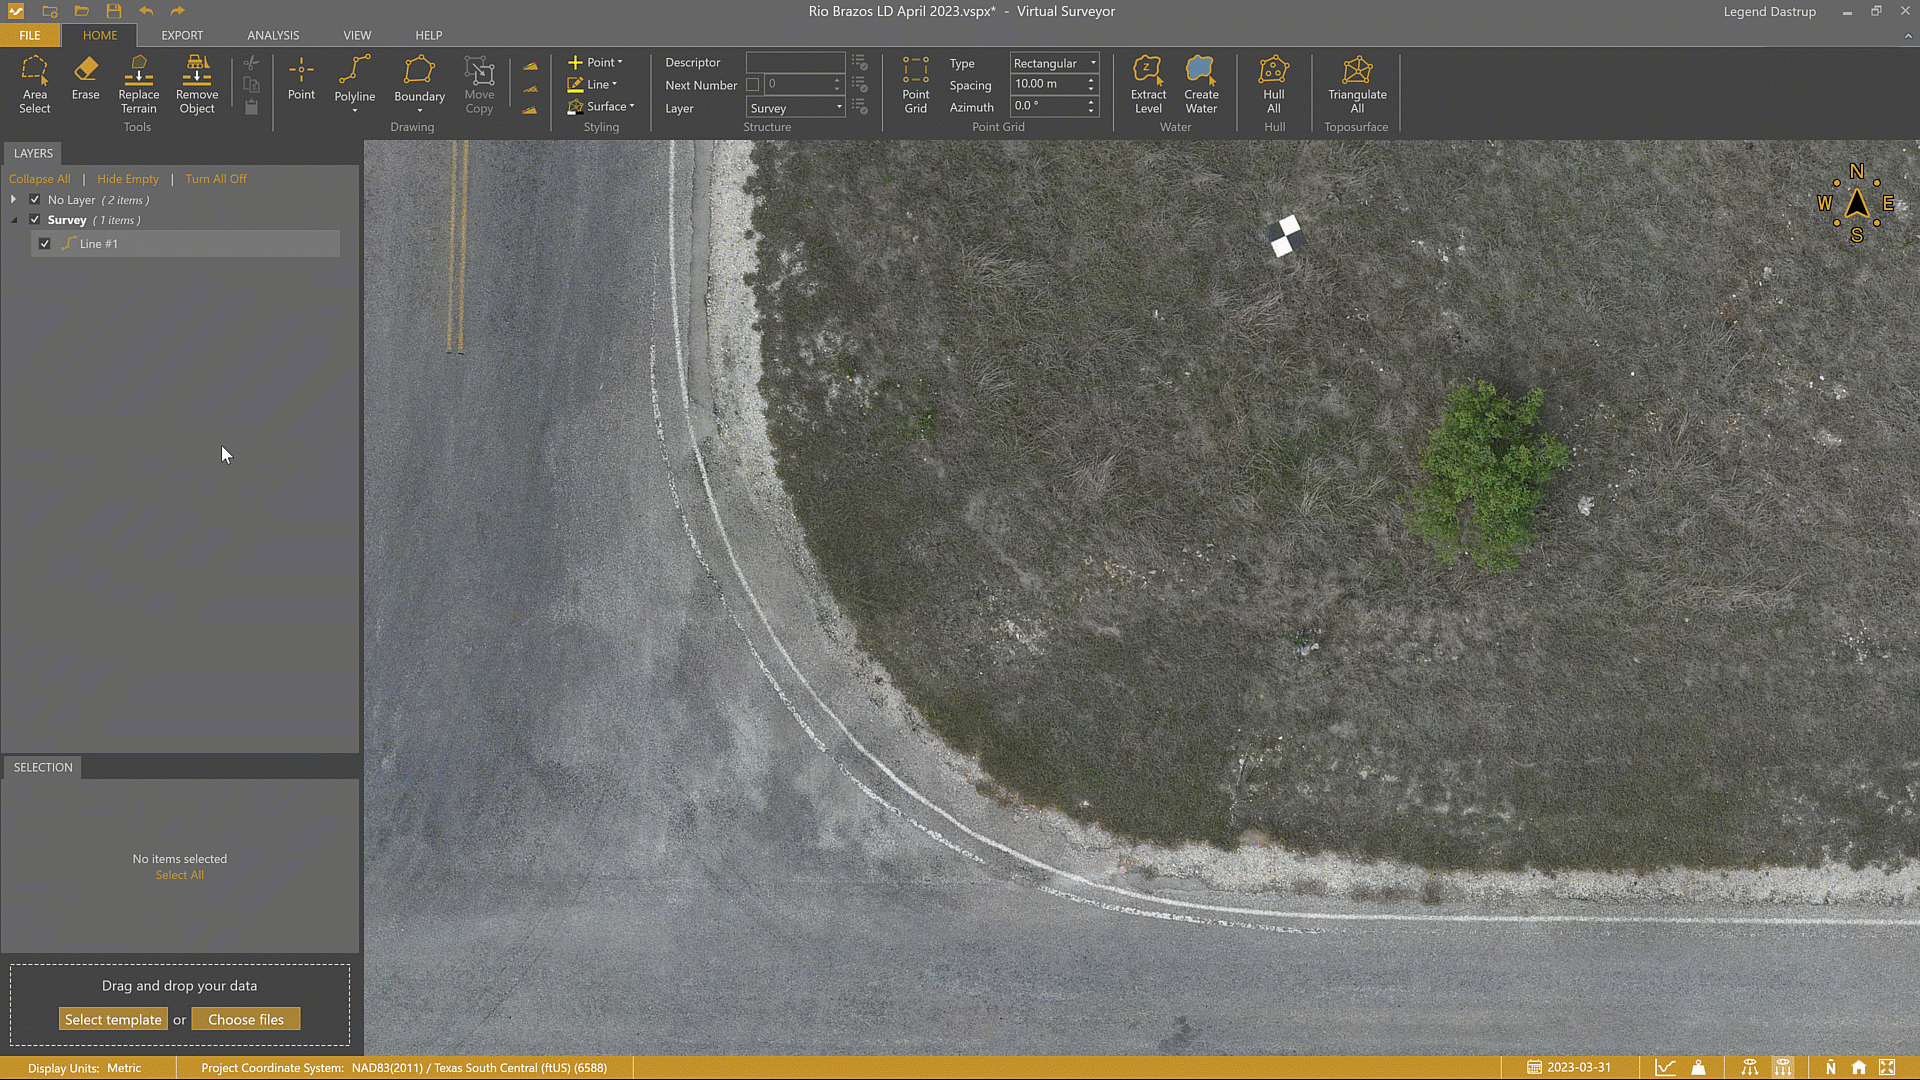Switch to the EXPORT ribbon tab
Screen dimensions: 1920x1080
(182, 35)
